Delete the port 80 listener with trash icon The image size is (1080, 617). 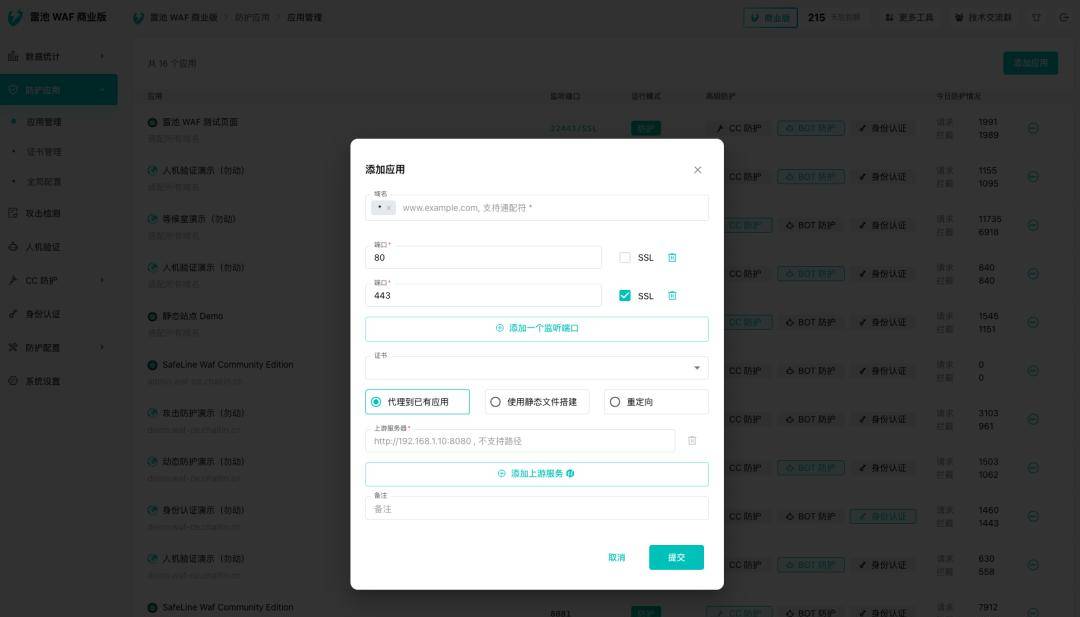[672, 257]
